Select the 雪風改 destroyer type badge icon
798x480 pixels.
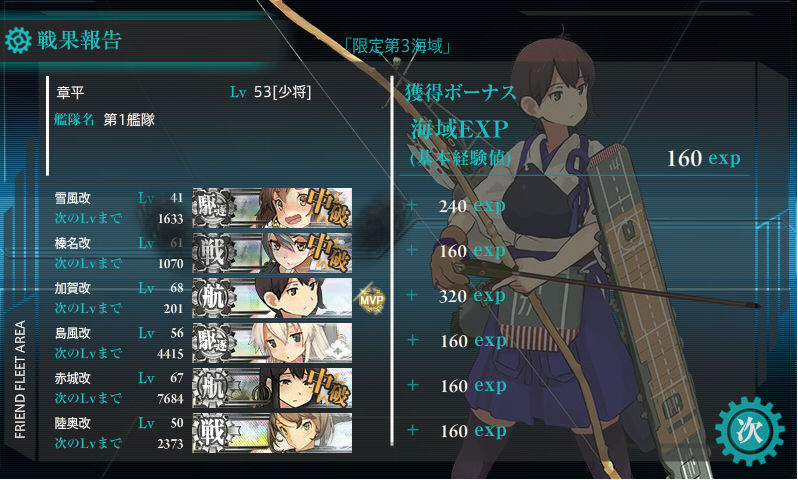tap(214, 208)
